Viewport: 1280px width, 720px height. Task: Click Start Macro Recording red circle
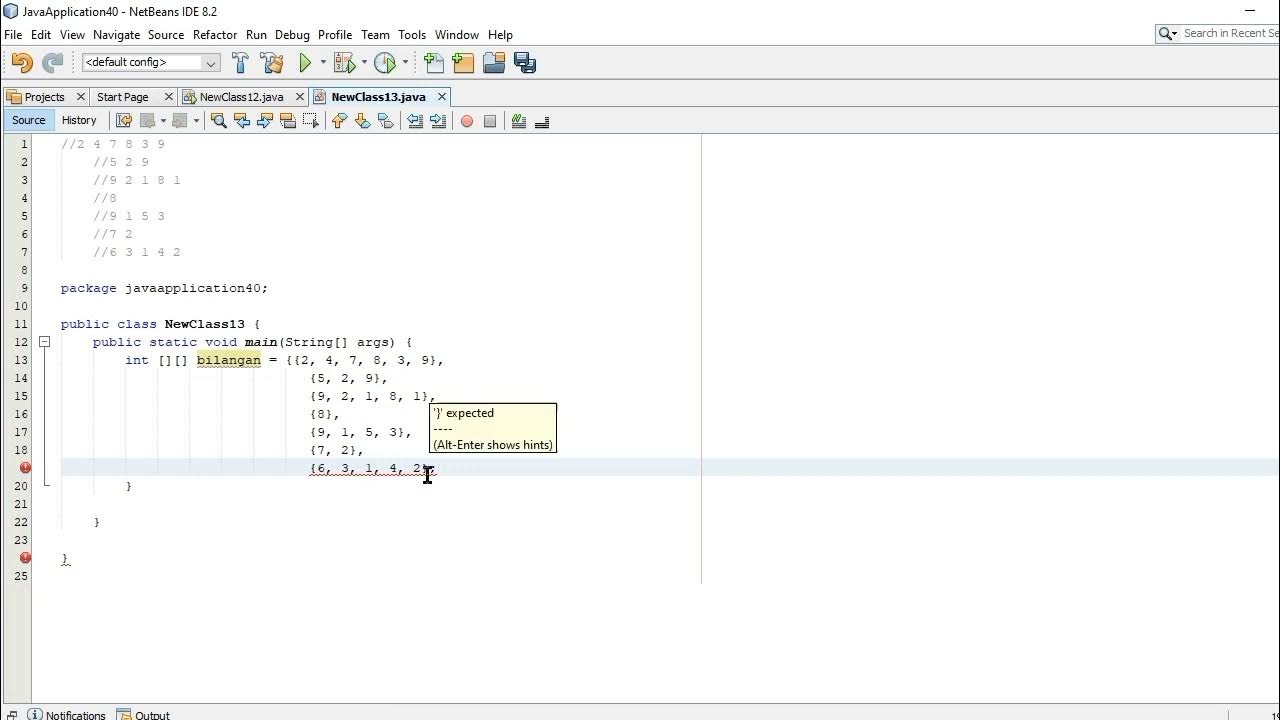click(x=466, y=121)
